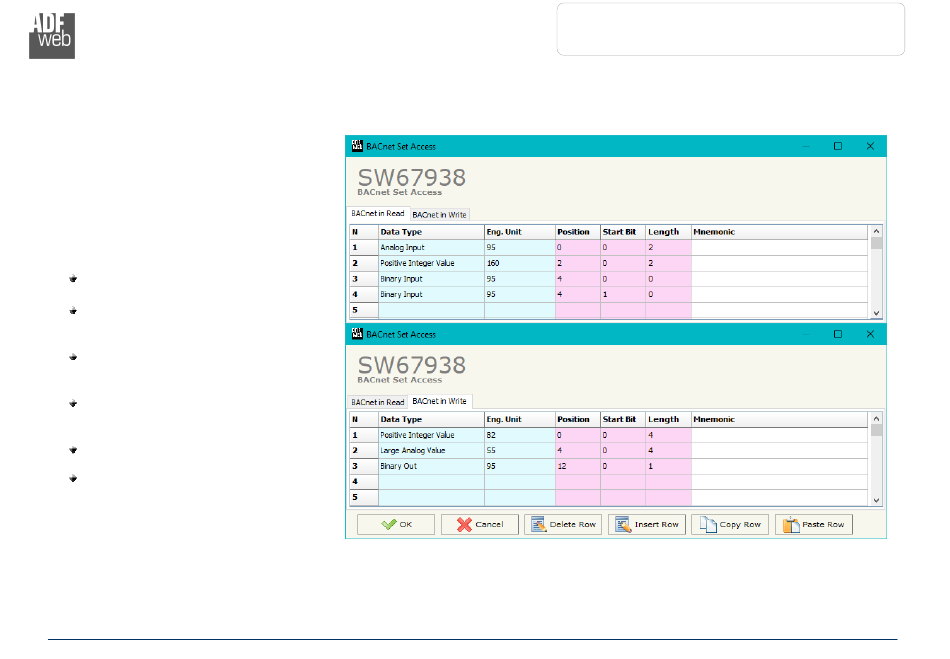Click empty Data Type cell in lower row 4
The width and height of the screenshot is (950, 659).
431,482
